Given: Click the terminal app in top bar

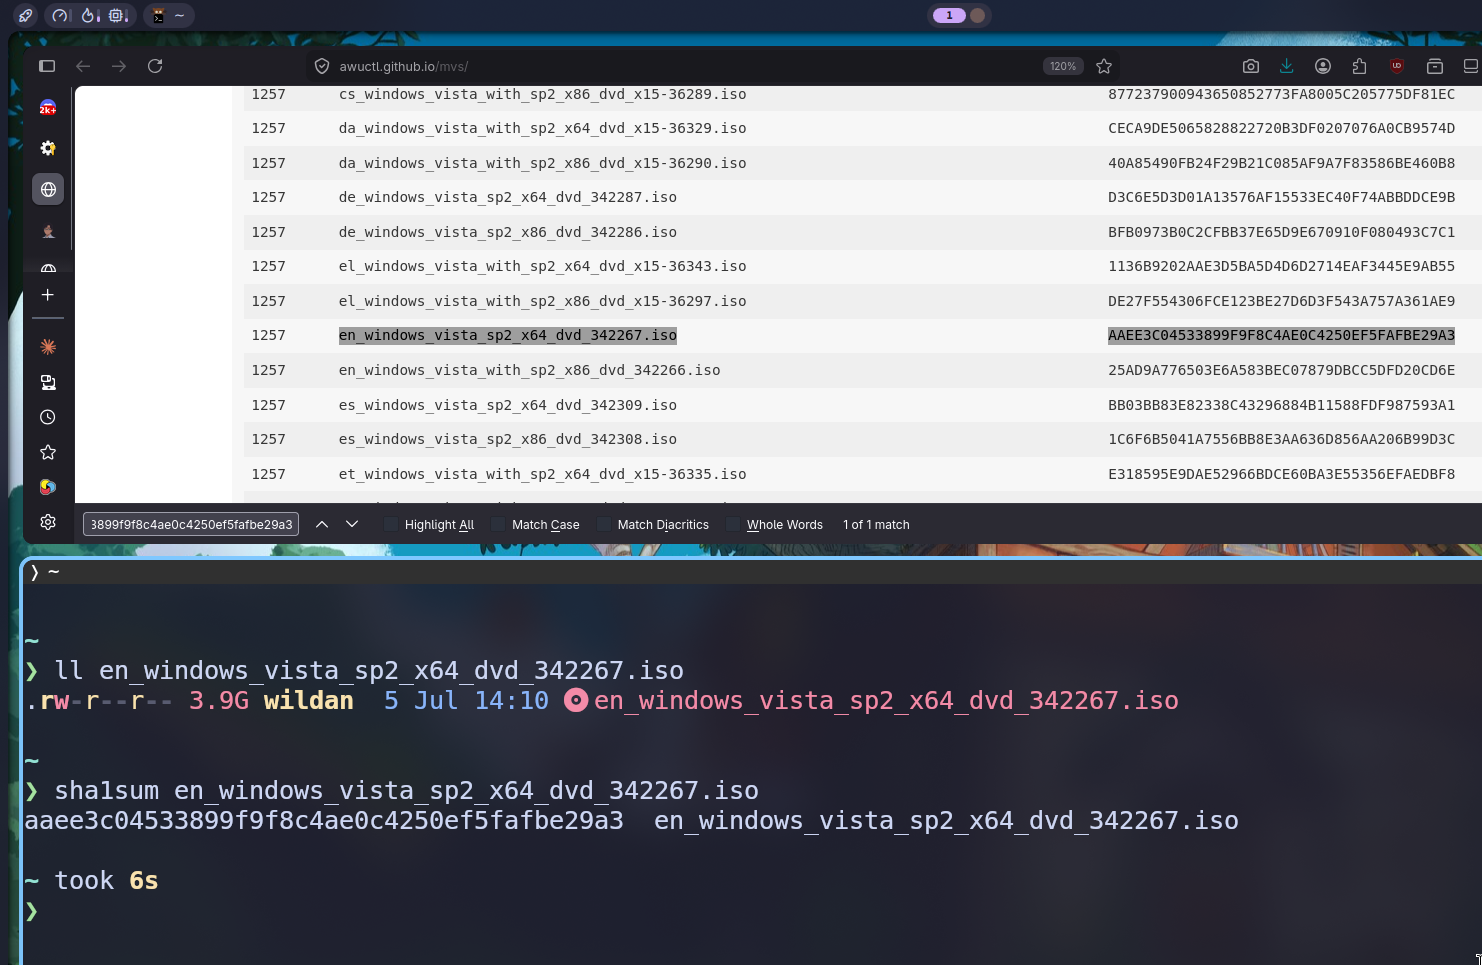Looking at the screenshot, I should point(168,15).
